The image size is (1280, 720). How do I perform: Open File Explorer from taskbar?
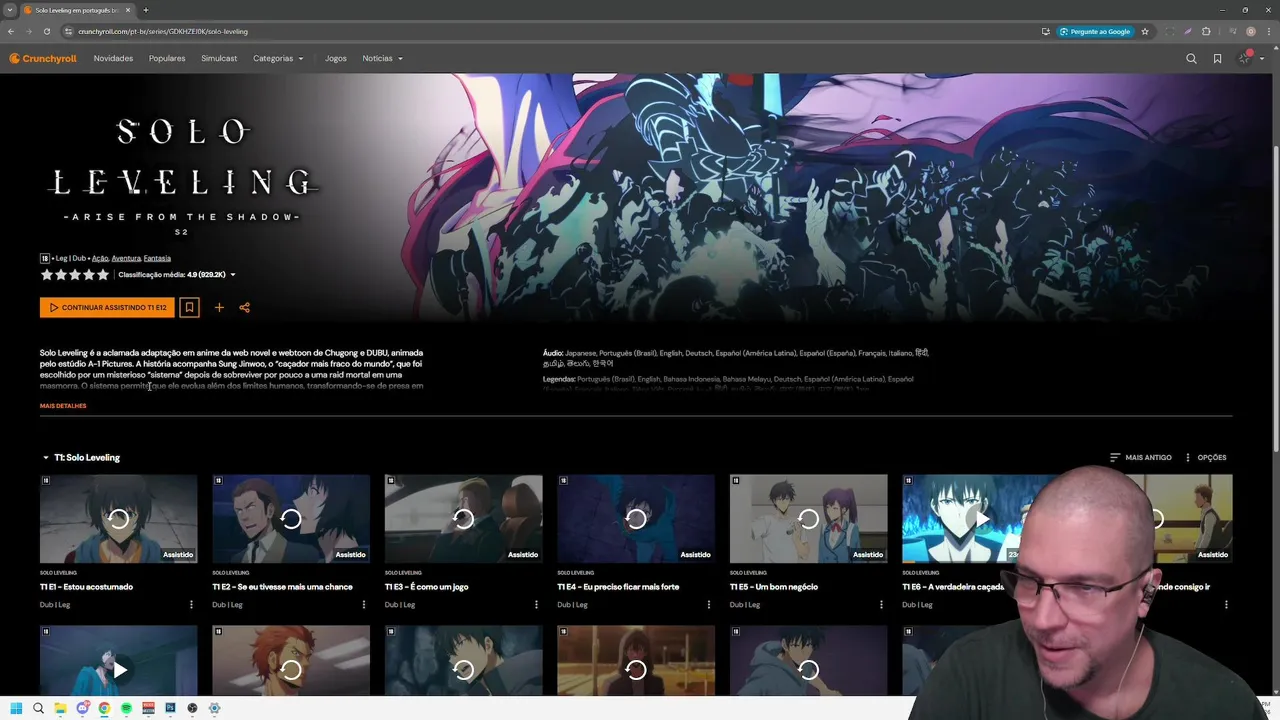60,708
